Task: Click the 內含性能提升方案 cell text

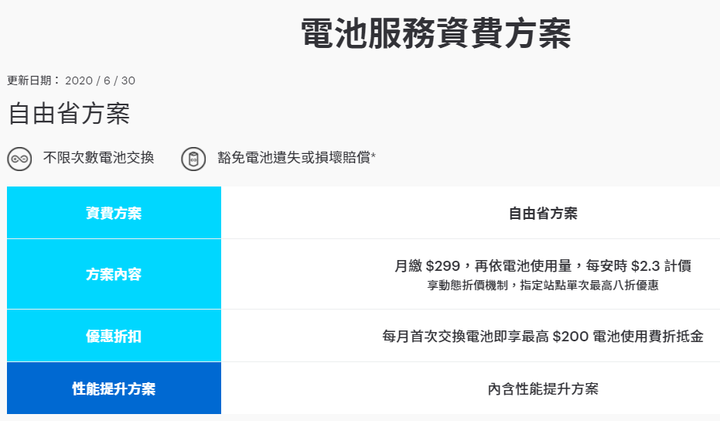Action: coord(543,389)
